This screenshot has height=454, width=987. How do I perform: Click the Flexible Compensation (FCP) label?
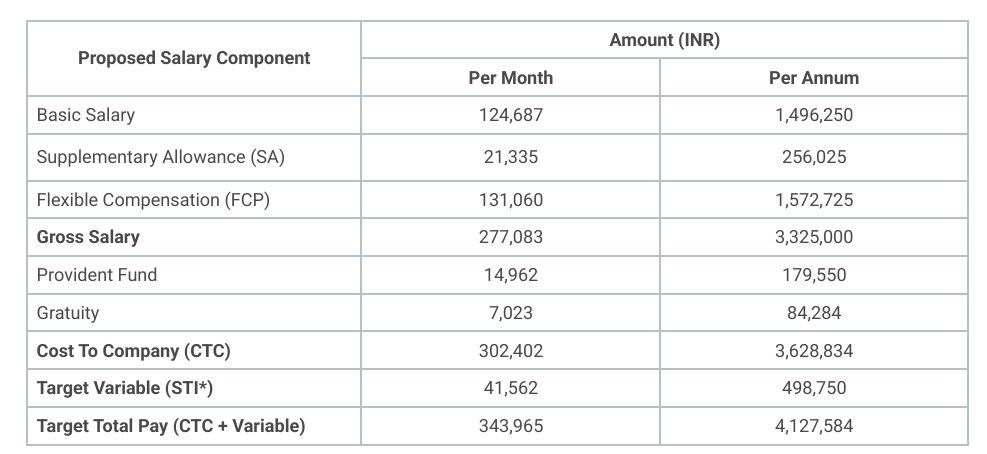pos(153,200)
